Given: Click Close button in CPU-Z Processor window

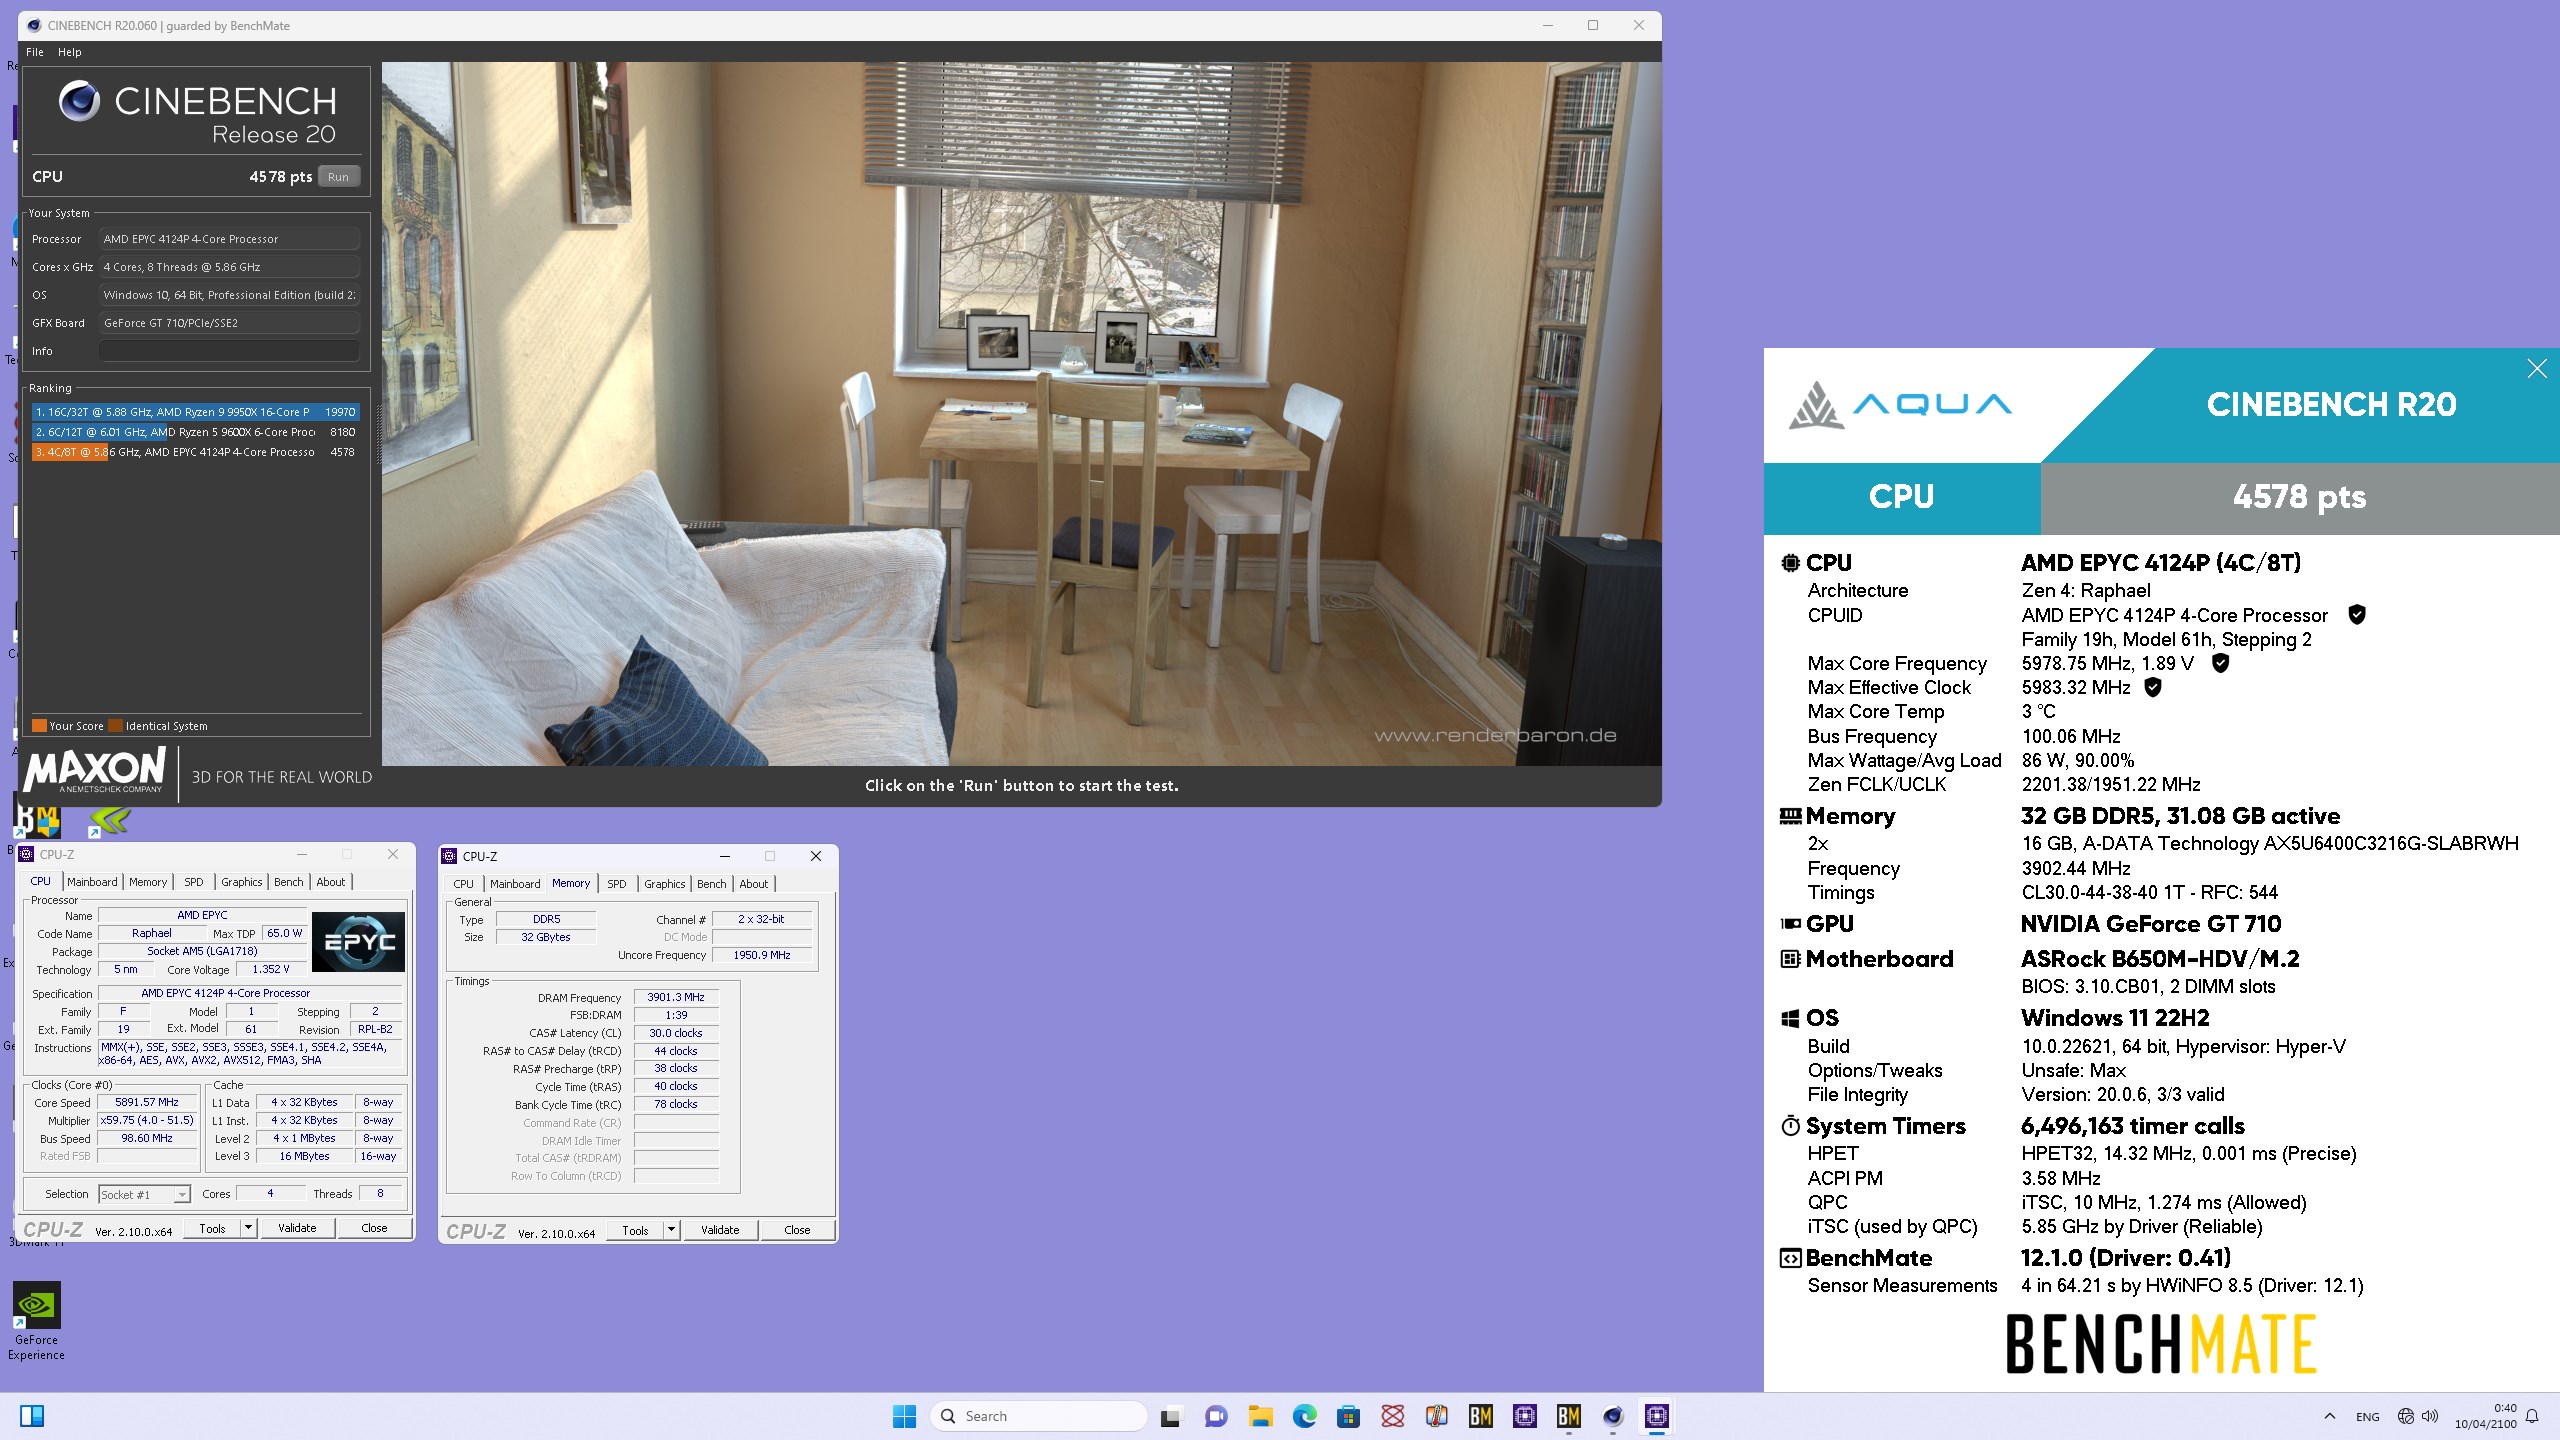Looking at the screenshot, I should pyautogui.click(x=374, y=1228).
